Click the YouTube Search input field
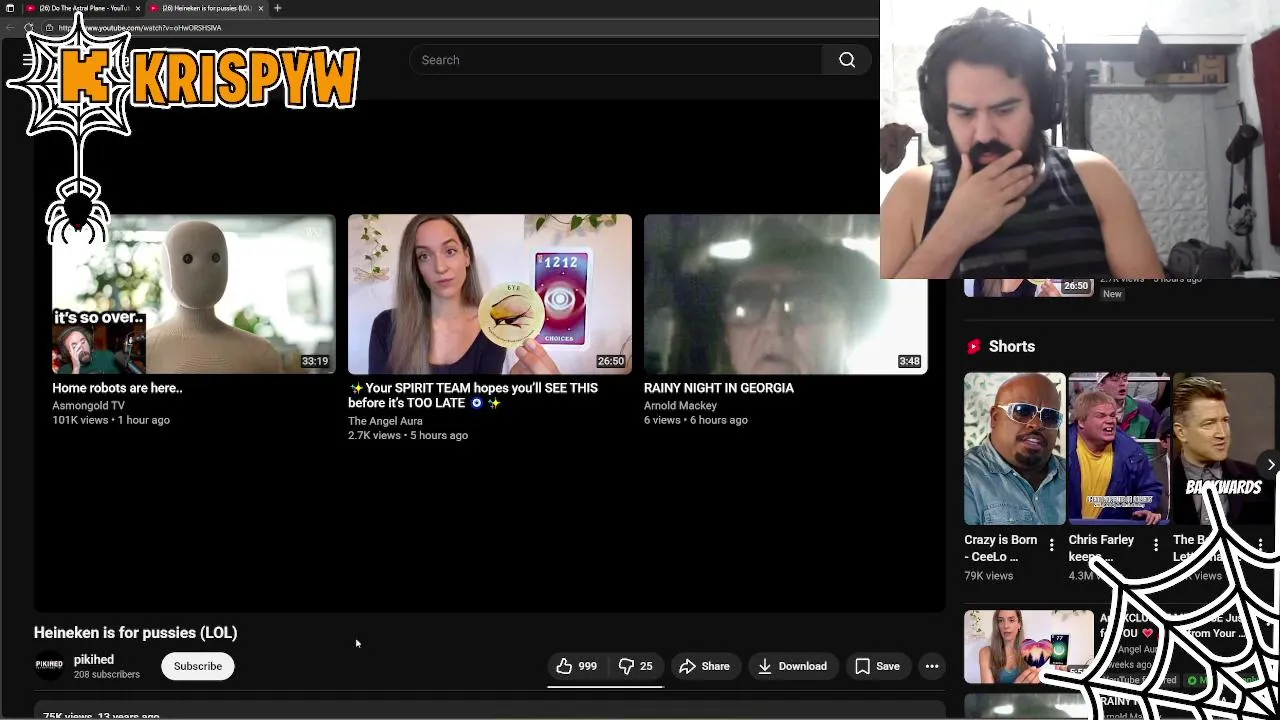The image size is (1280, 720). (615, 60)
